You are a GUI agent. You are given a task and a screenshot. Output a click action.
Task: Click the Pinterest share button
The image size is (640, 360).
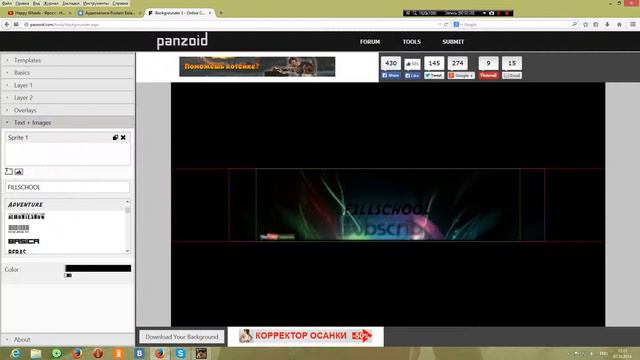[489, 76]
